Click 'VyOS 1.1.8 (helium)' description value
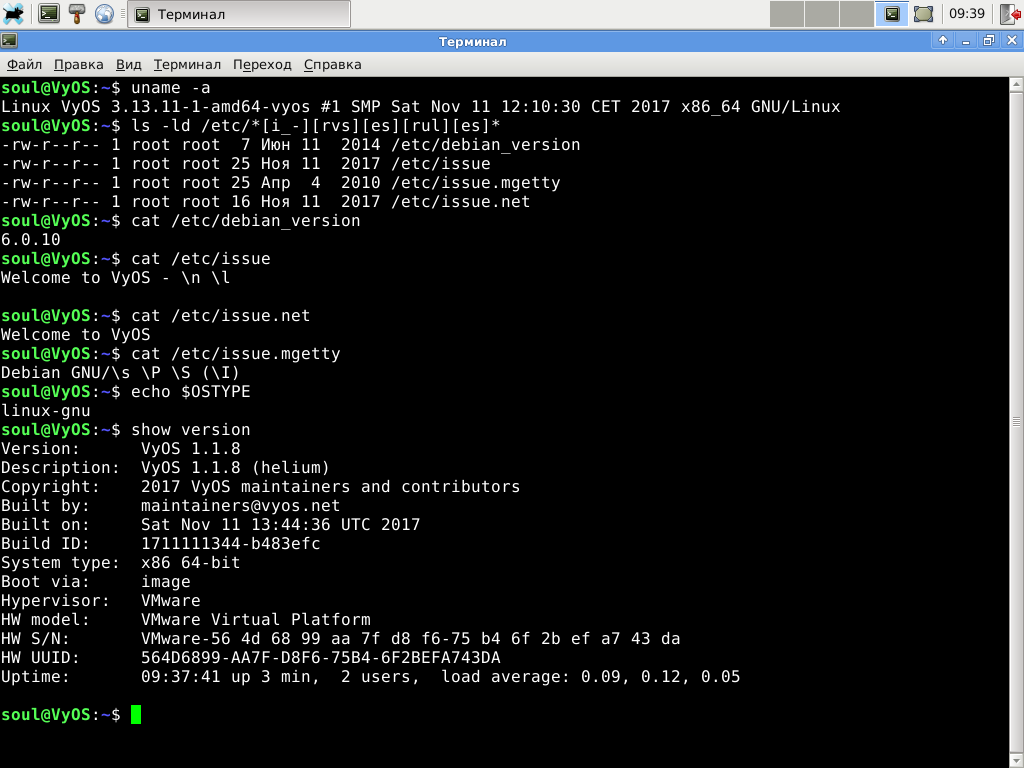The height and width of the screenshot is (768, 1024). (235, 468)
